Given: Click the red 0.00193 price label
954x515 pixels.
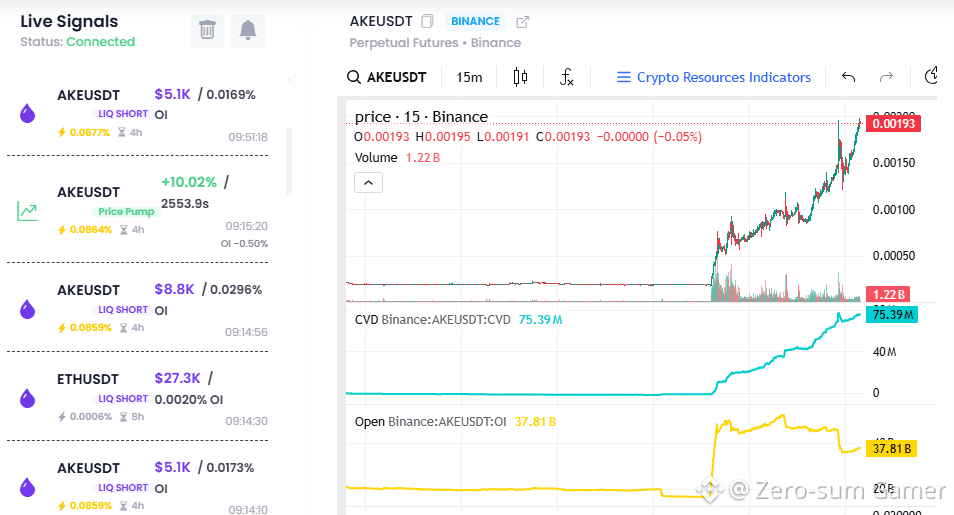Looking at the screenshot, I should pyautogui.click(x=893, y=124).
